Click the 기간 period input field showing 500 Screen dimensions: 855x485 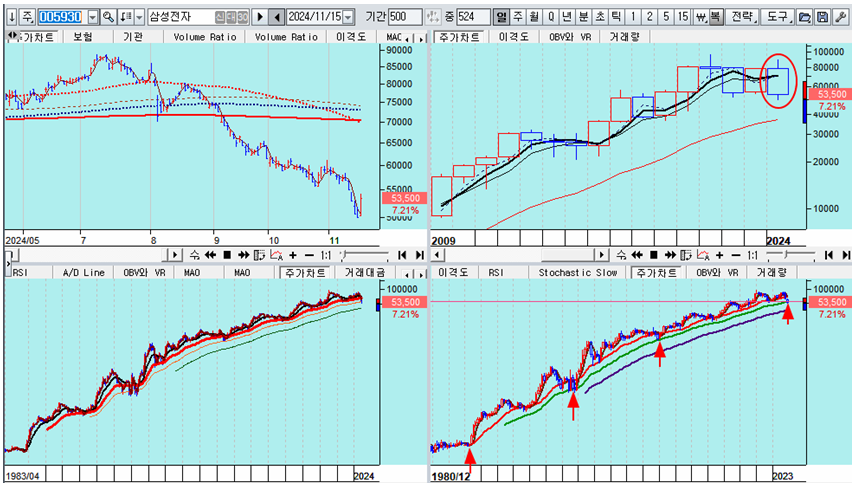[x=405, y=17]
